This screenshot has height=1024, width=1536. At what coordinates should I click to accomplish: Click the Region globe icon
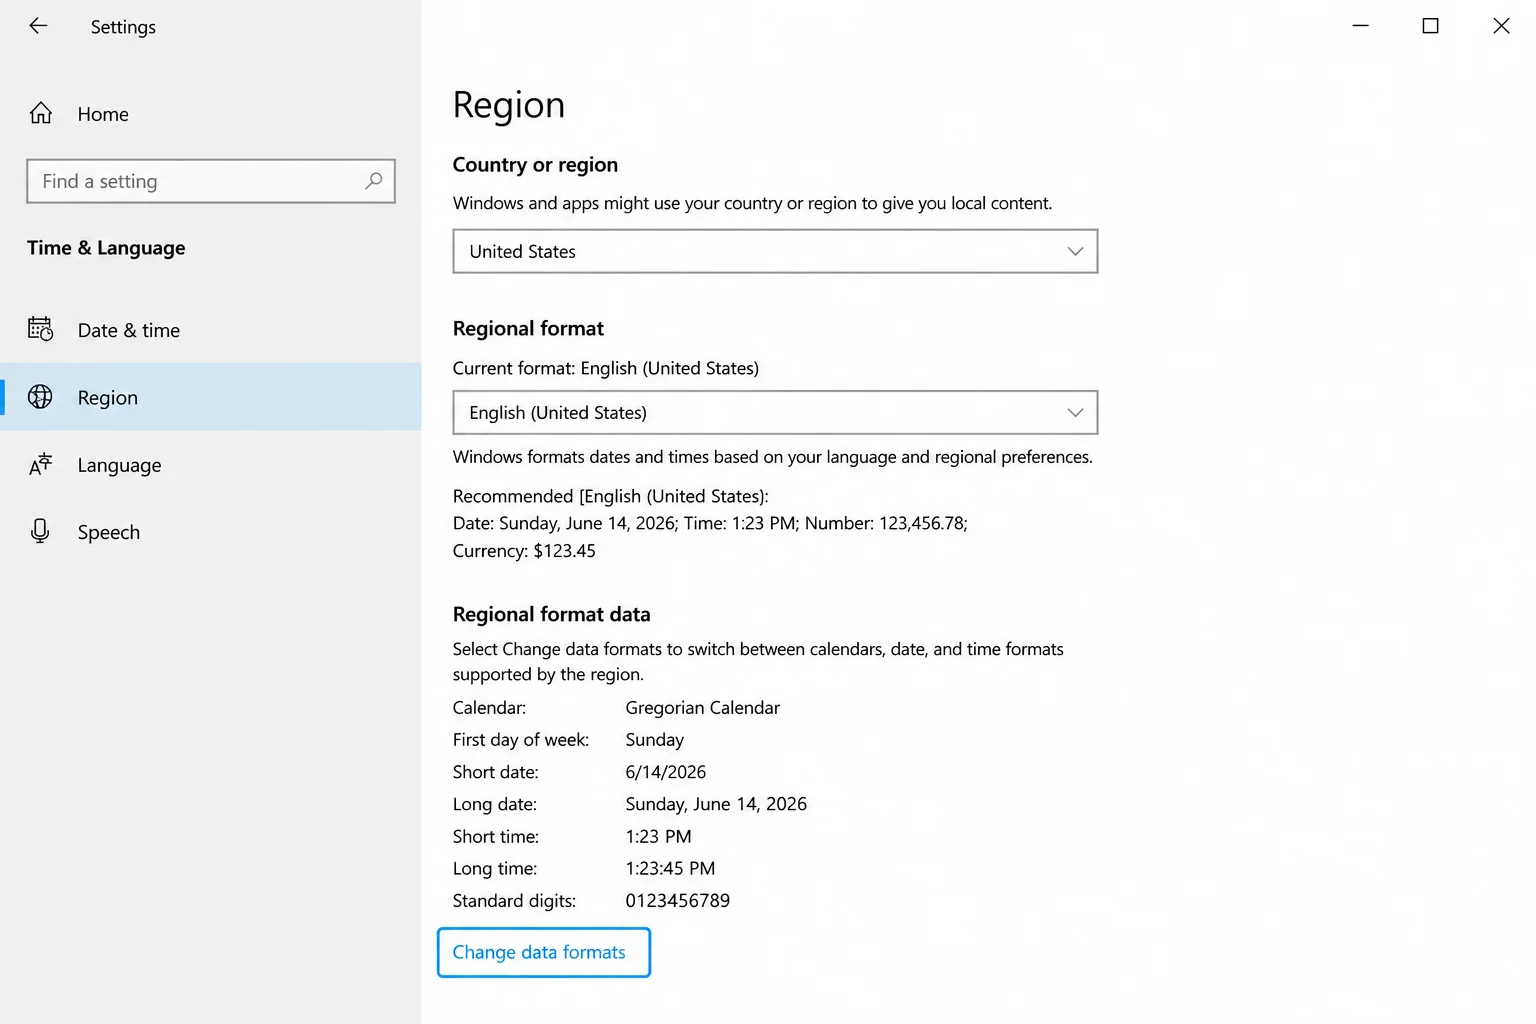(40, 397)
